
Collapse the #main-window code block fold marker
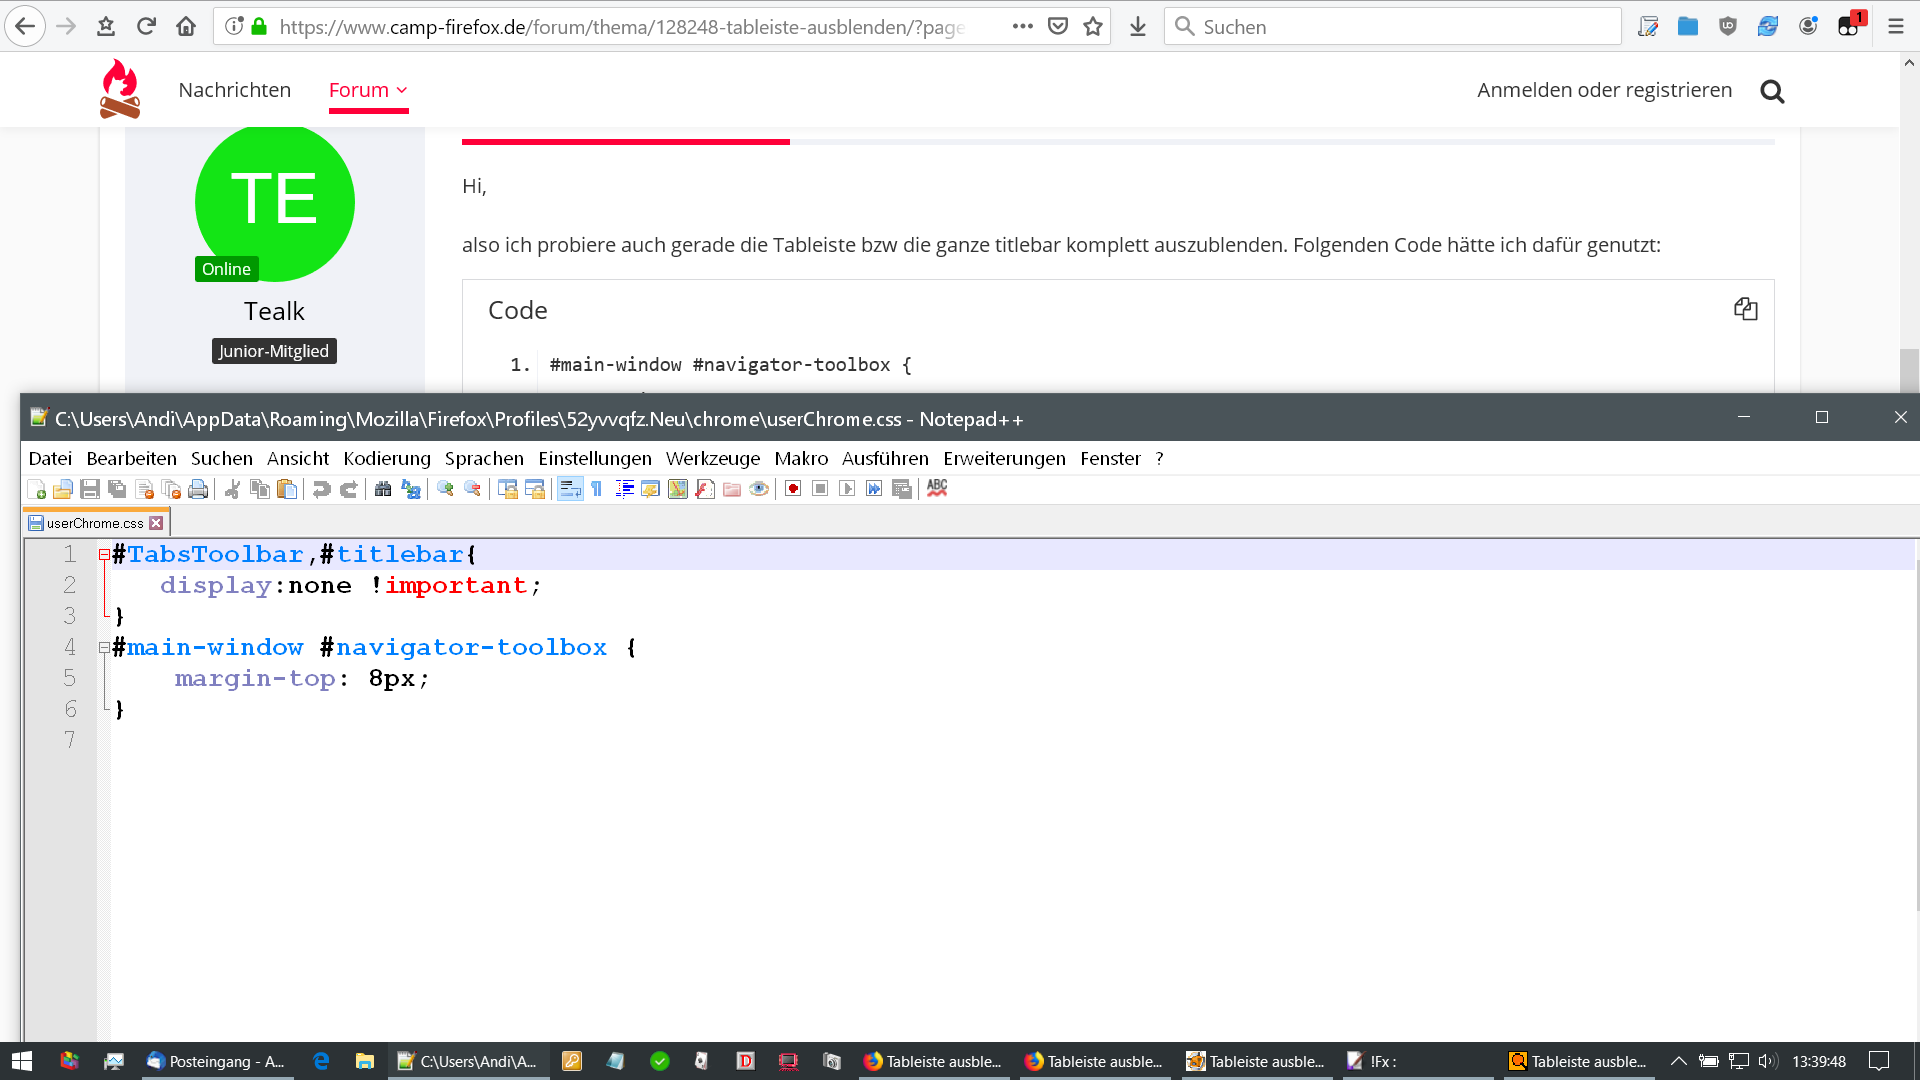point(104,648)
